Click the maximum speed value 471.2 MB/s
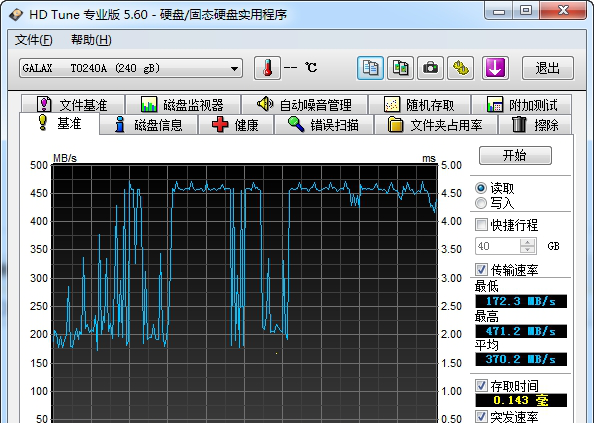The image size is (594, 439). [521, 331]
